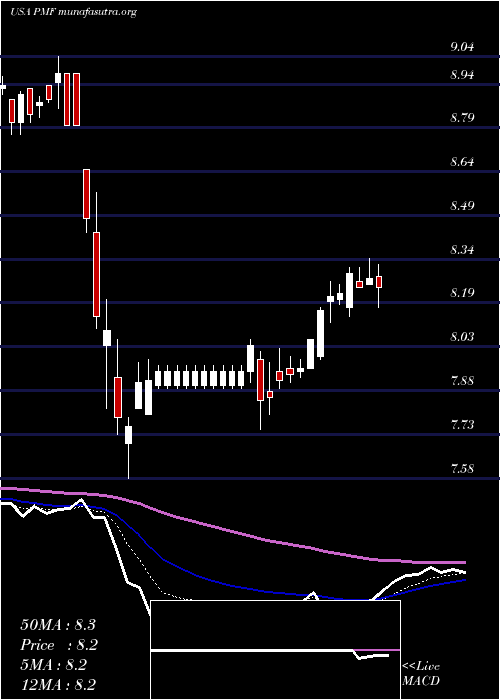Click the 12MA : 8.2 reading
The image size is (500, 700).
[x=58, y=685]
